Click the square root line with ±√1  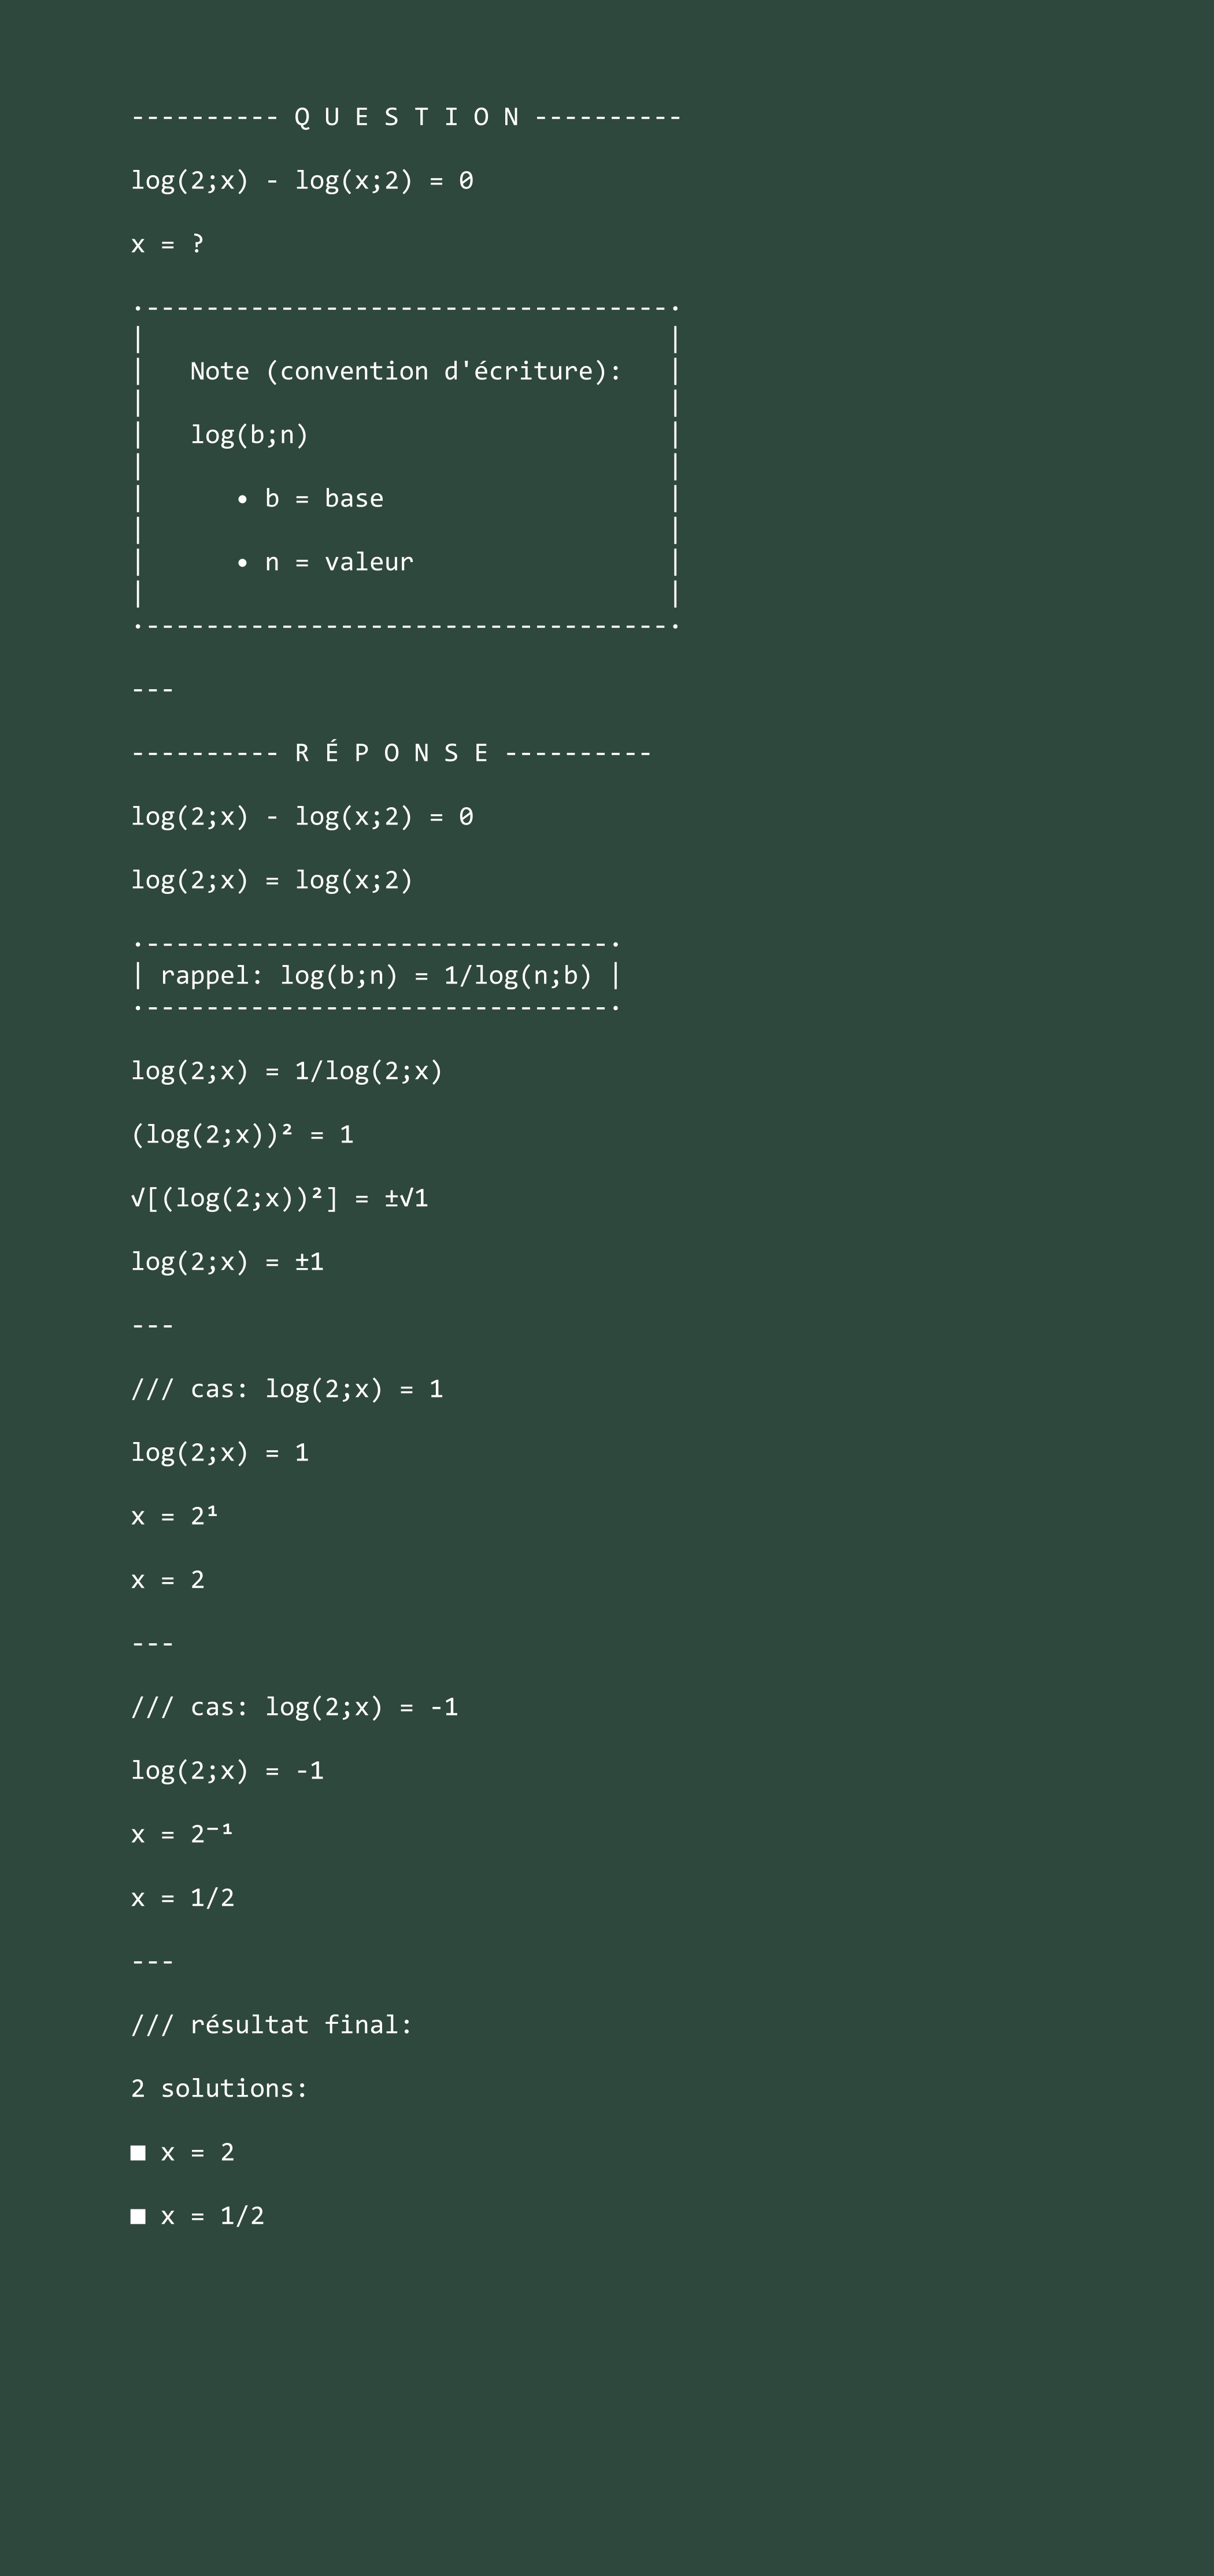tap(279, 1198)
